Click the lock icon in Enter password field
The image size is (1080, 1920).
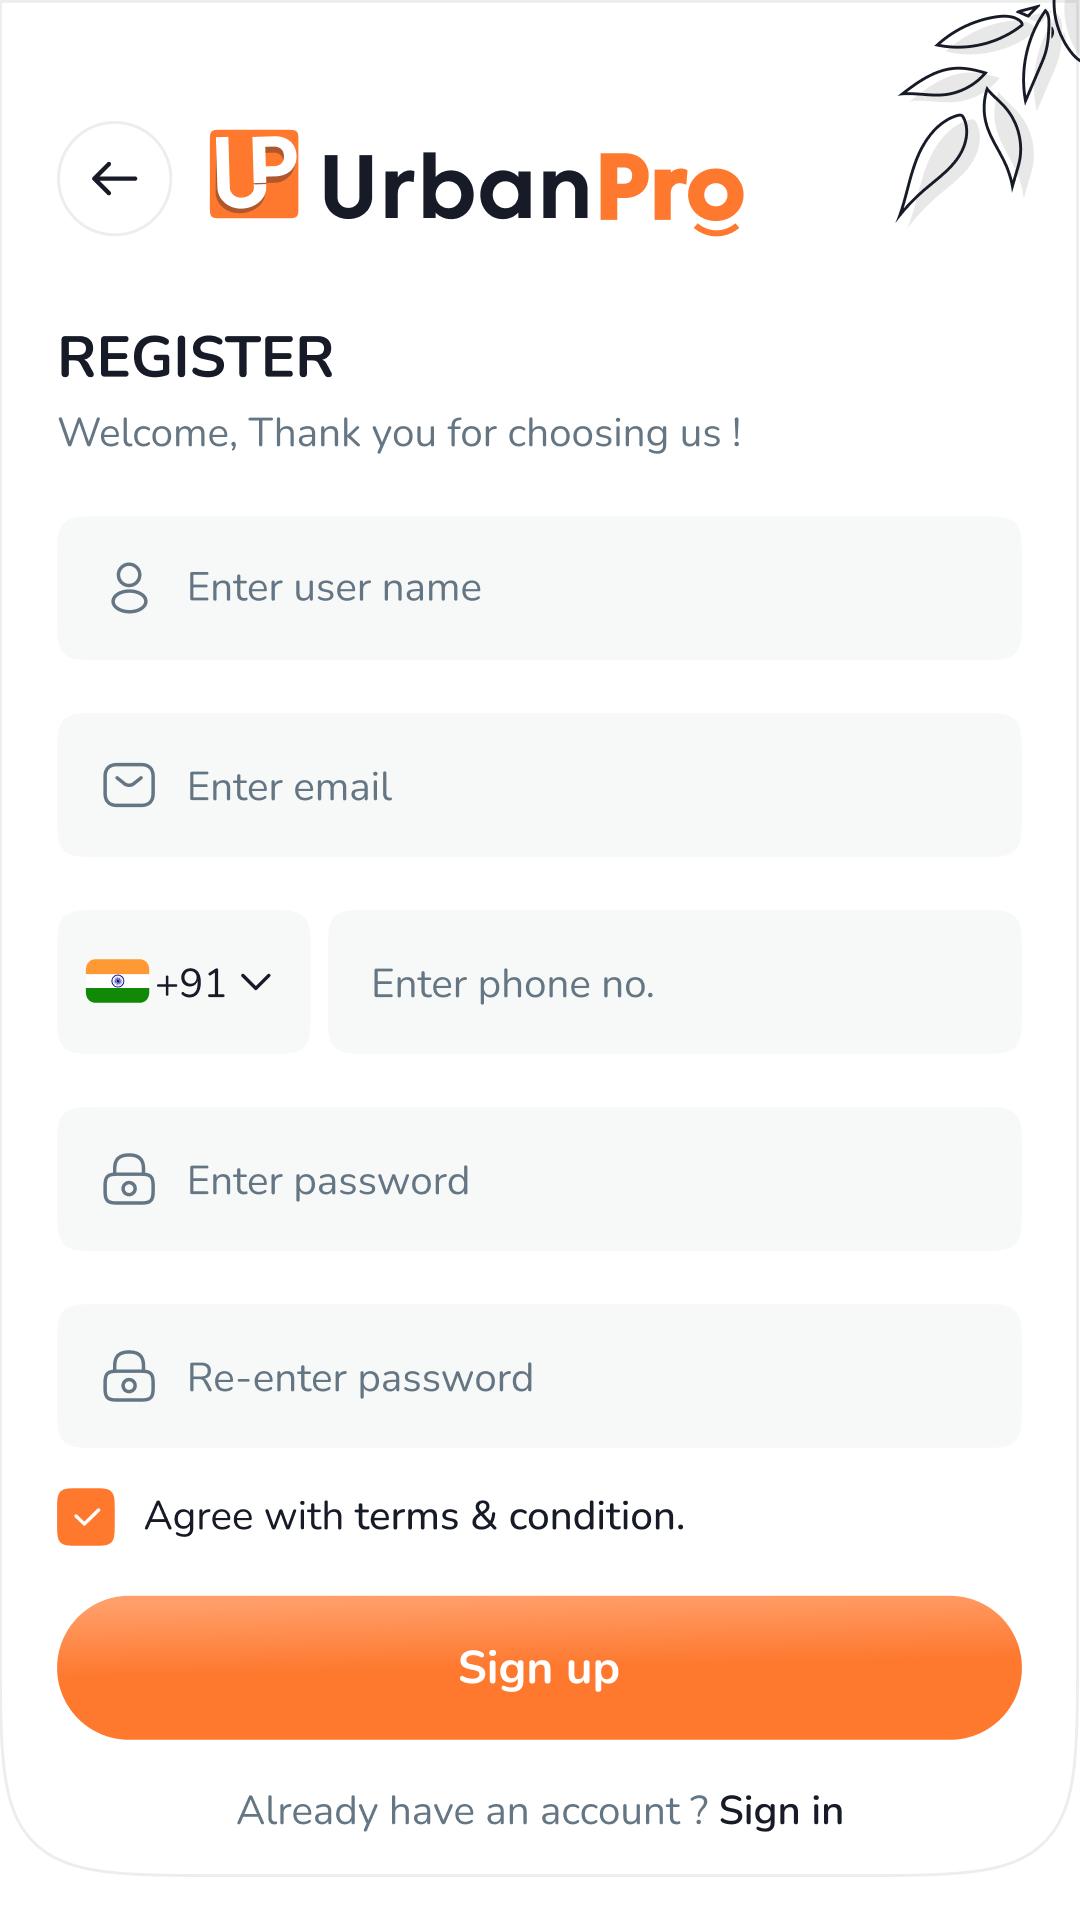[x=129, y=1179]
